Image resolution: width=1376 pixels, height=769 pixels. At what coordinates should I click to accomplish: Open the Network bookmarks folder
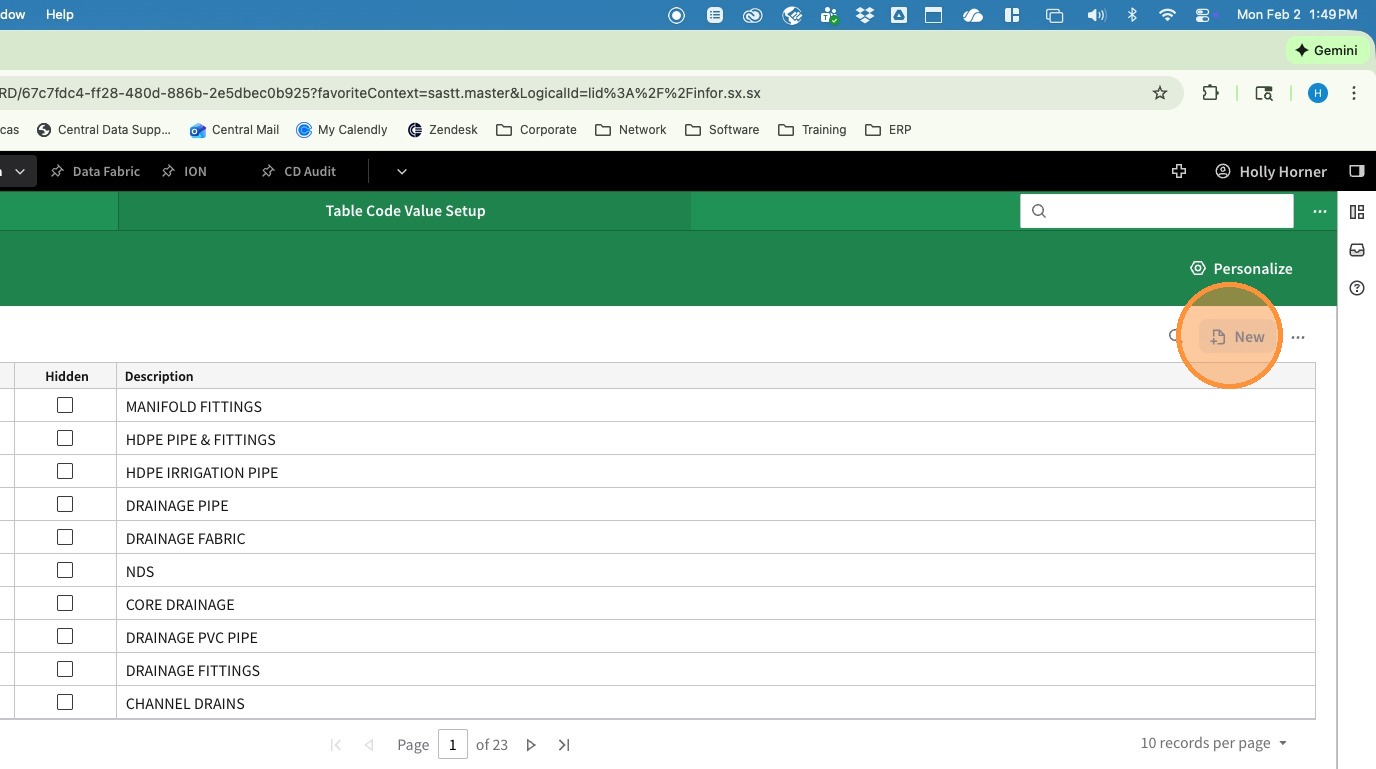[x=631, y=130]
